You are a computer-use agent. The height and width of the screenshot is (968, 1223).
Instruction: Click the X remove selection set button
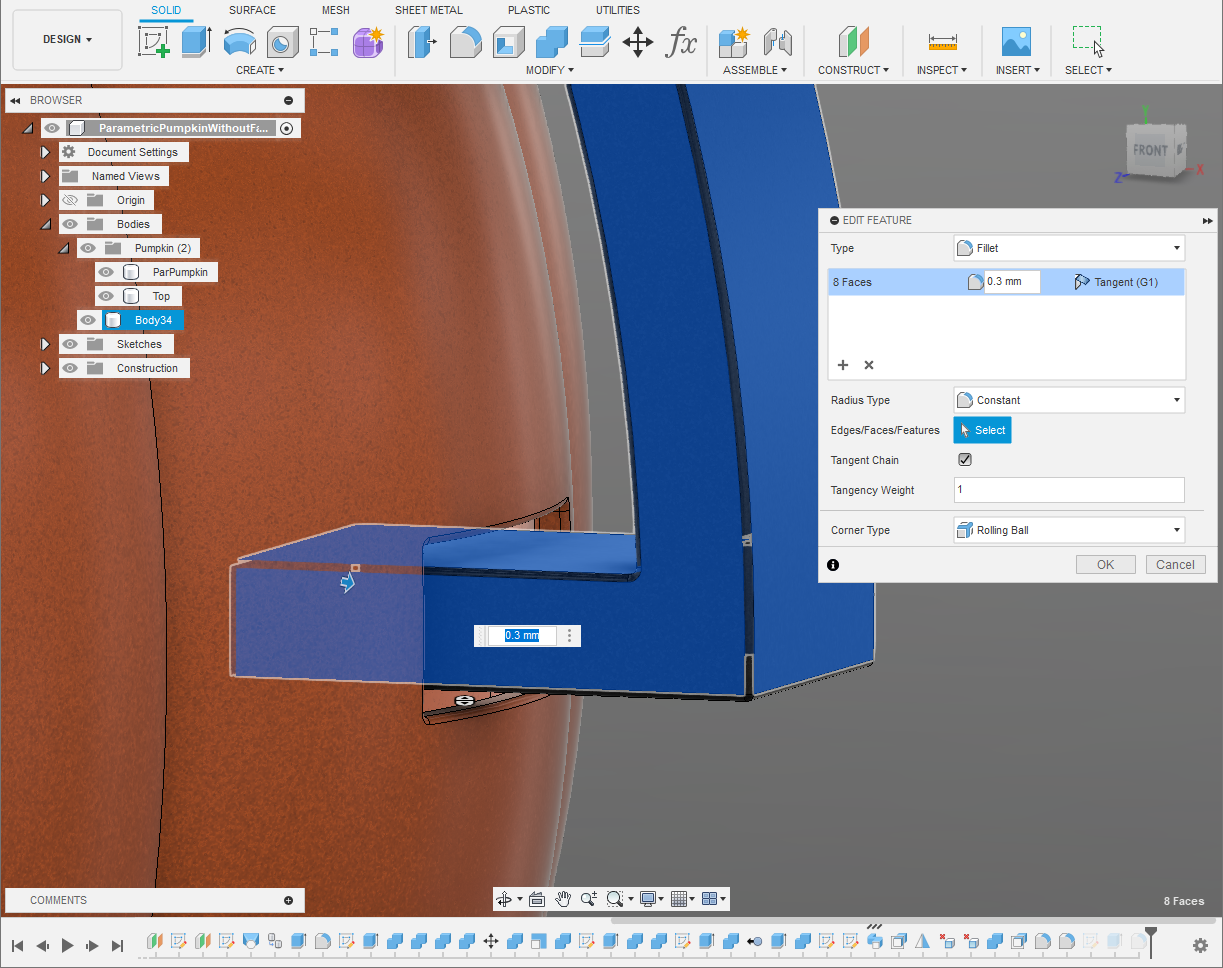(x=869, y=365)
